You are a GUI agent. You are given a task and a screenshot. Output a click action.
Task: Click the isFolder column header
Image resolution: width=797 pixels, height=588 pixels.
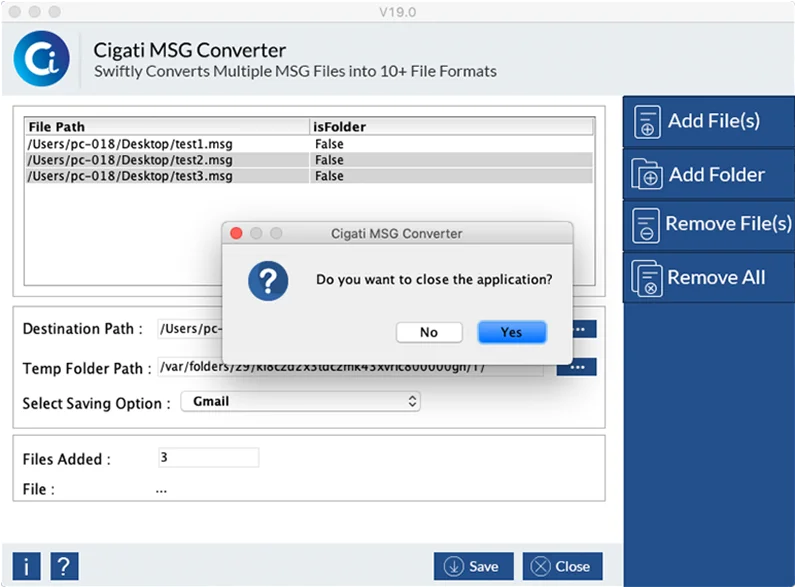[451, 127]
